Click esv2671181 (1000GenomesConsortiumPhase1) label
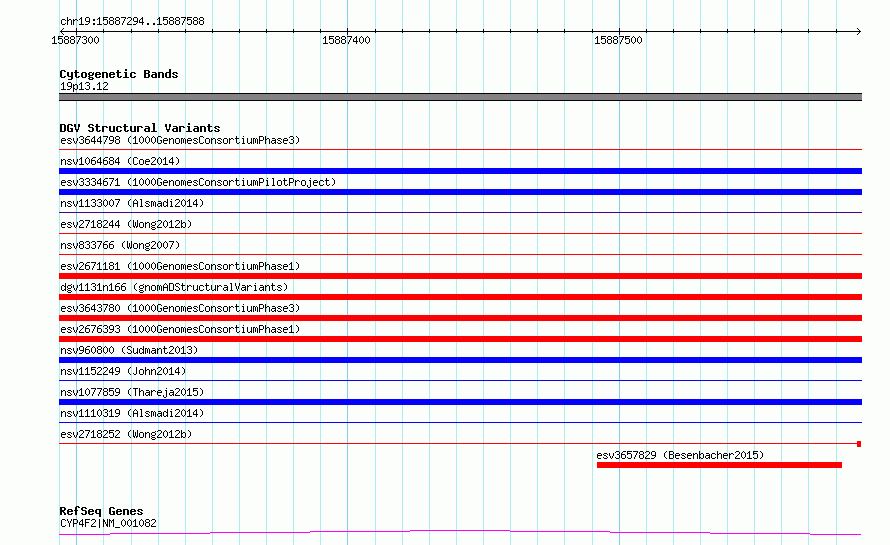 coord(180,266)
